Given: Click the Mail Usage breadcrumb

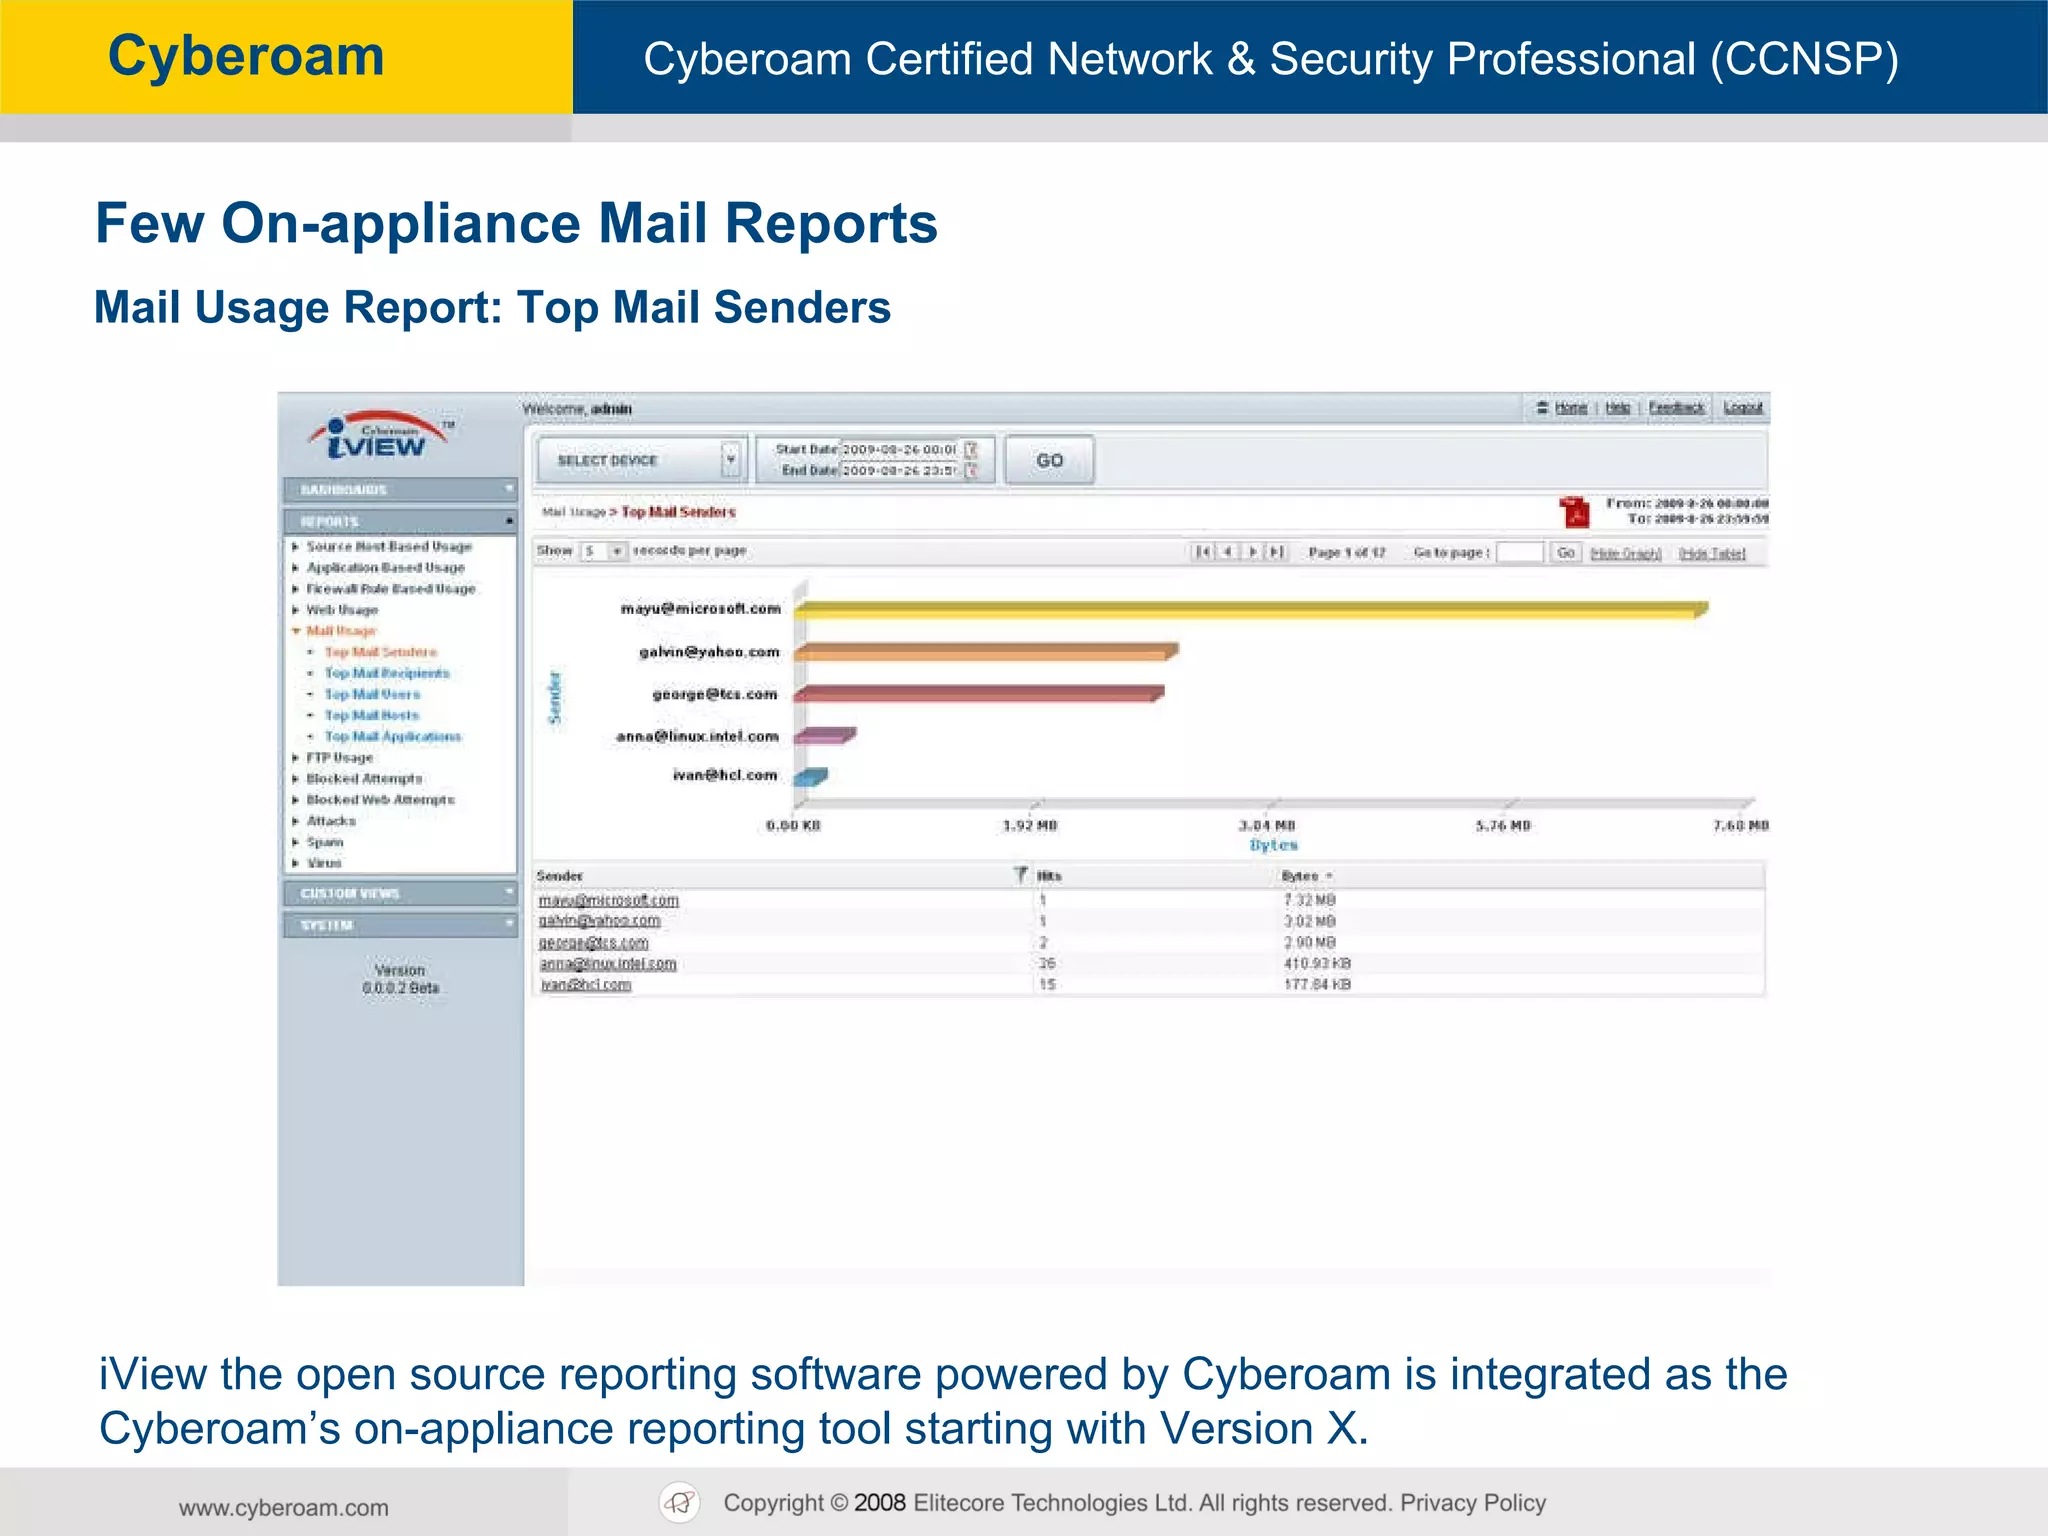Looking at the screenshot, I should coord(574,512).
